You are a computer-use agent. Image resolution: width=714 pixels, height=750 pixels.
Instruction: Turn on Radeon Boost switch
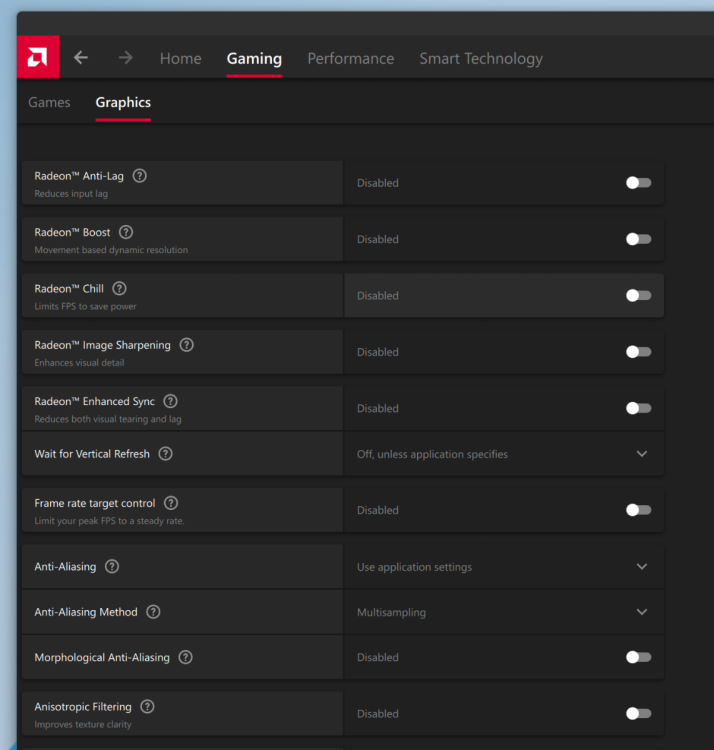(x=638, y=239)
